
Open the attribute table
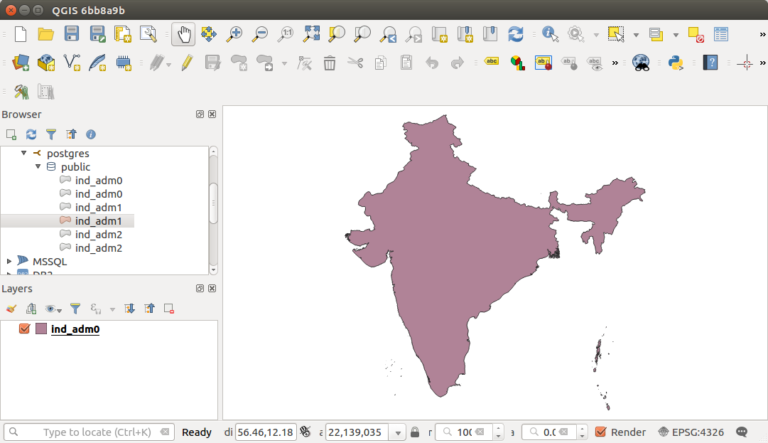click(x=721, y=34)
